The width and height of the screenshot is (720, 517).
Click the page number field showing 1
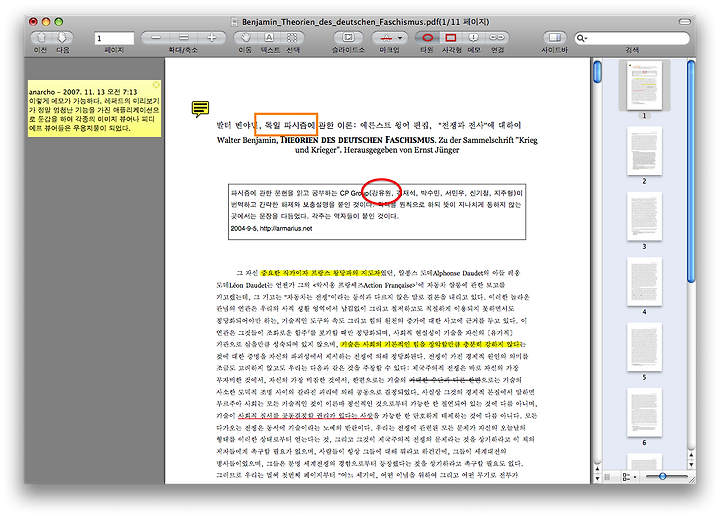coord(114,38)
